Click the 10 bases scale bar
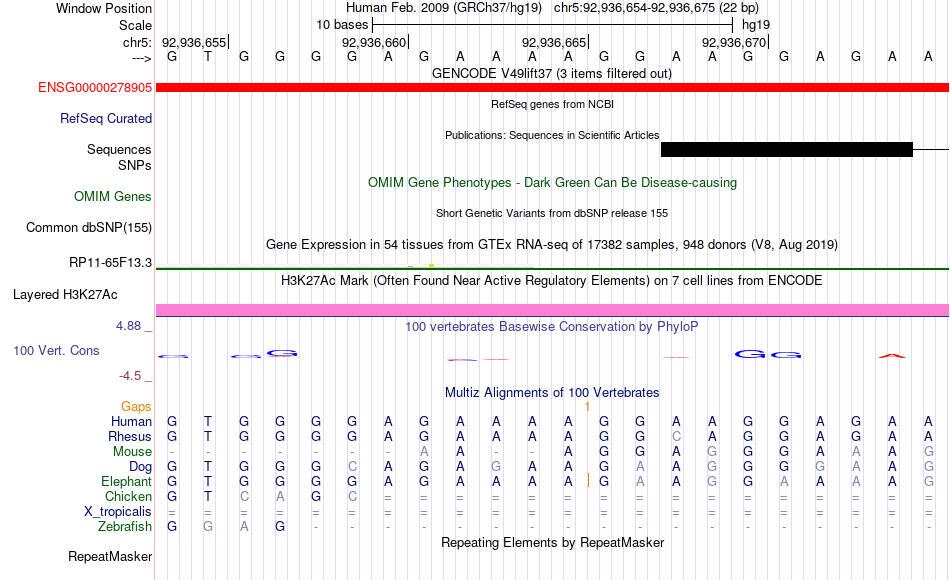 click(553, 25)
